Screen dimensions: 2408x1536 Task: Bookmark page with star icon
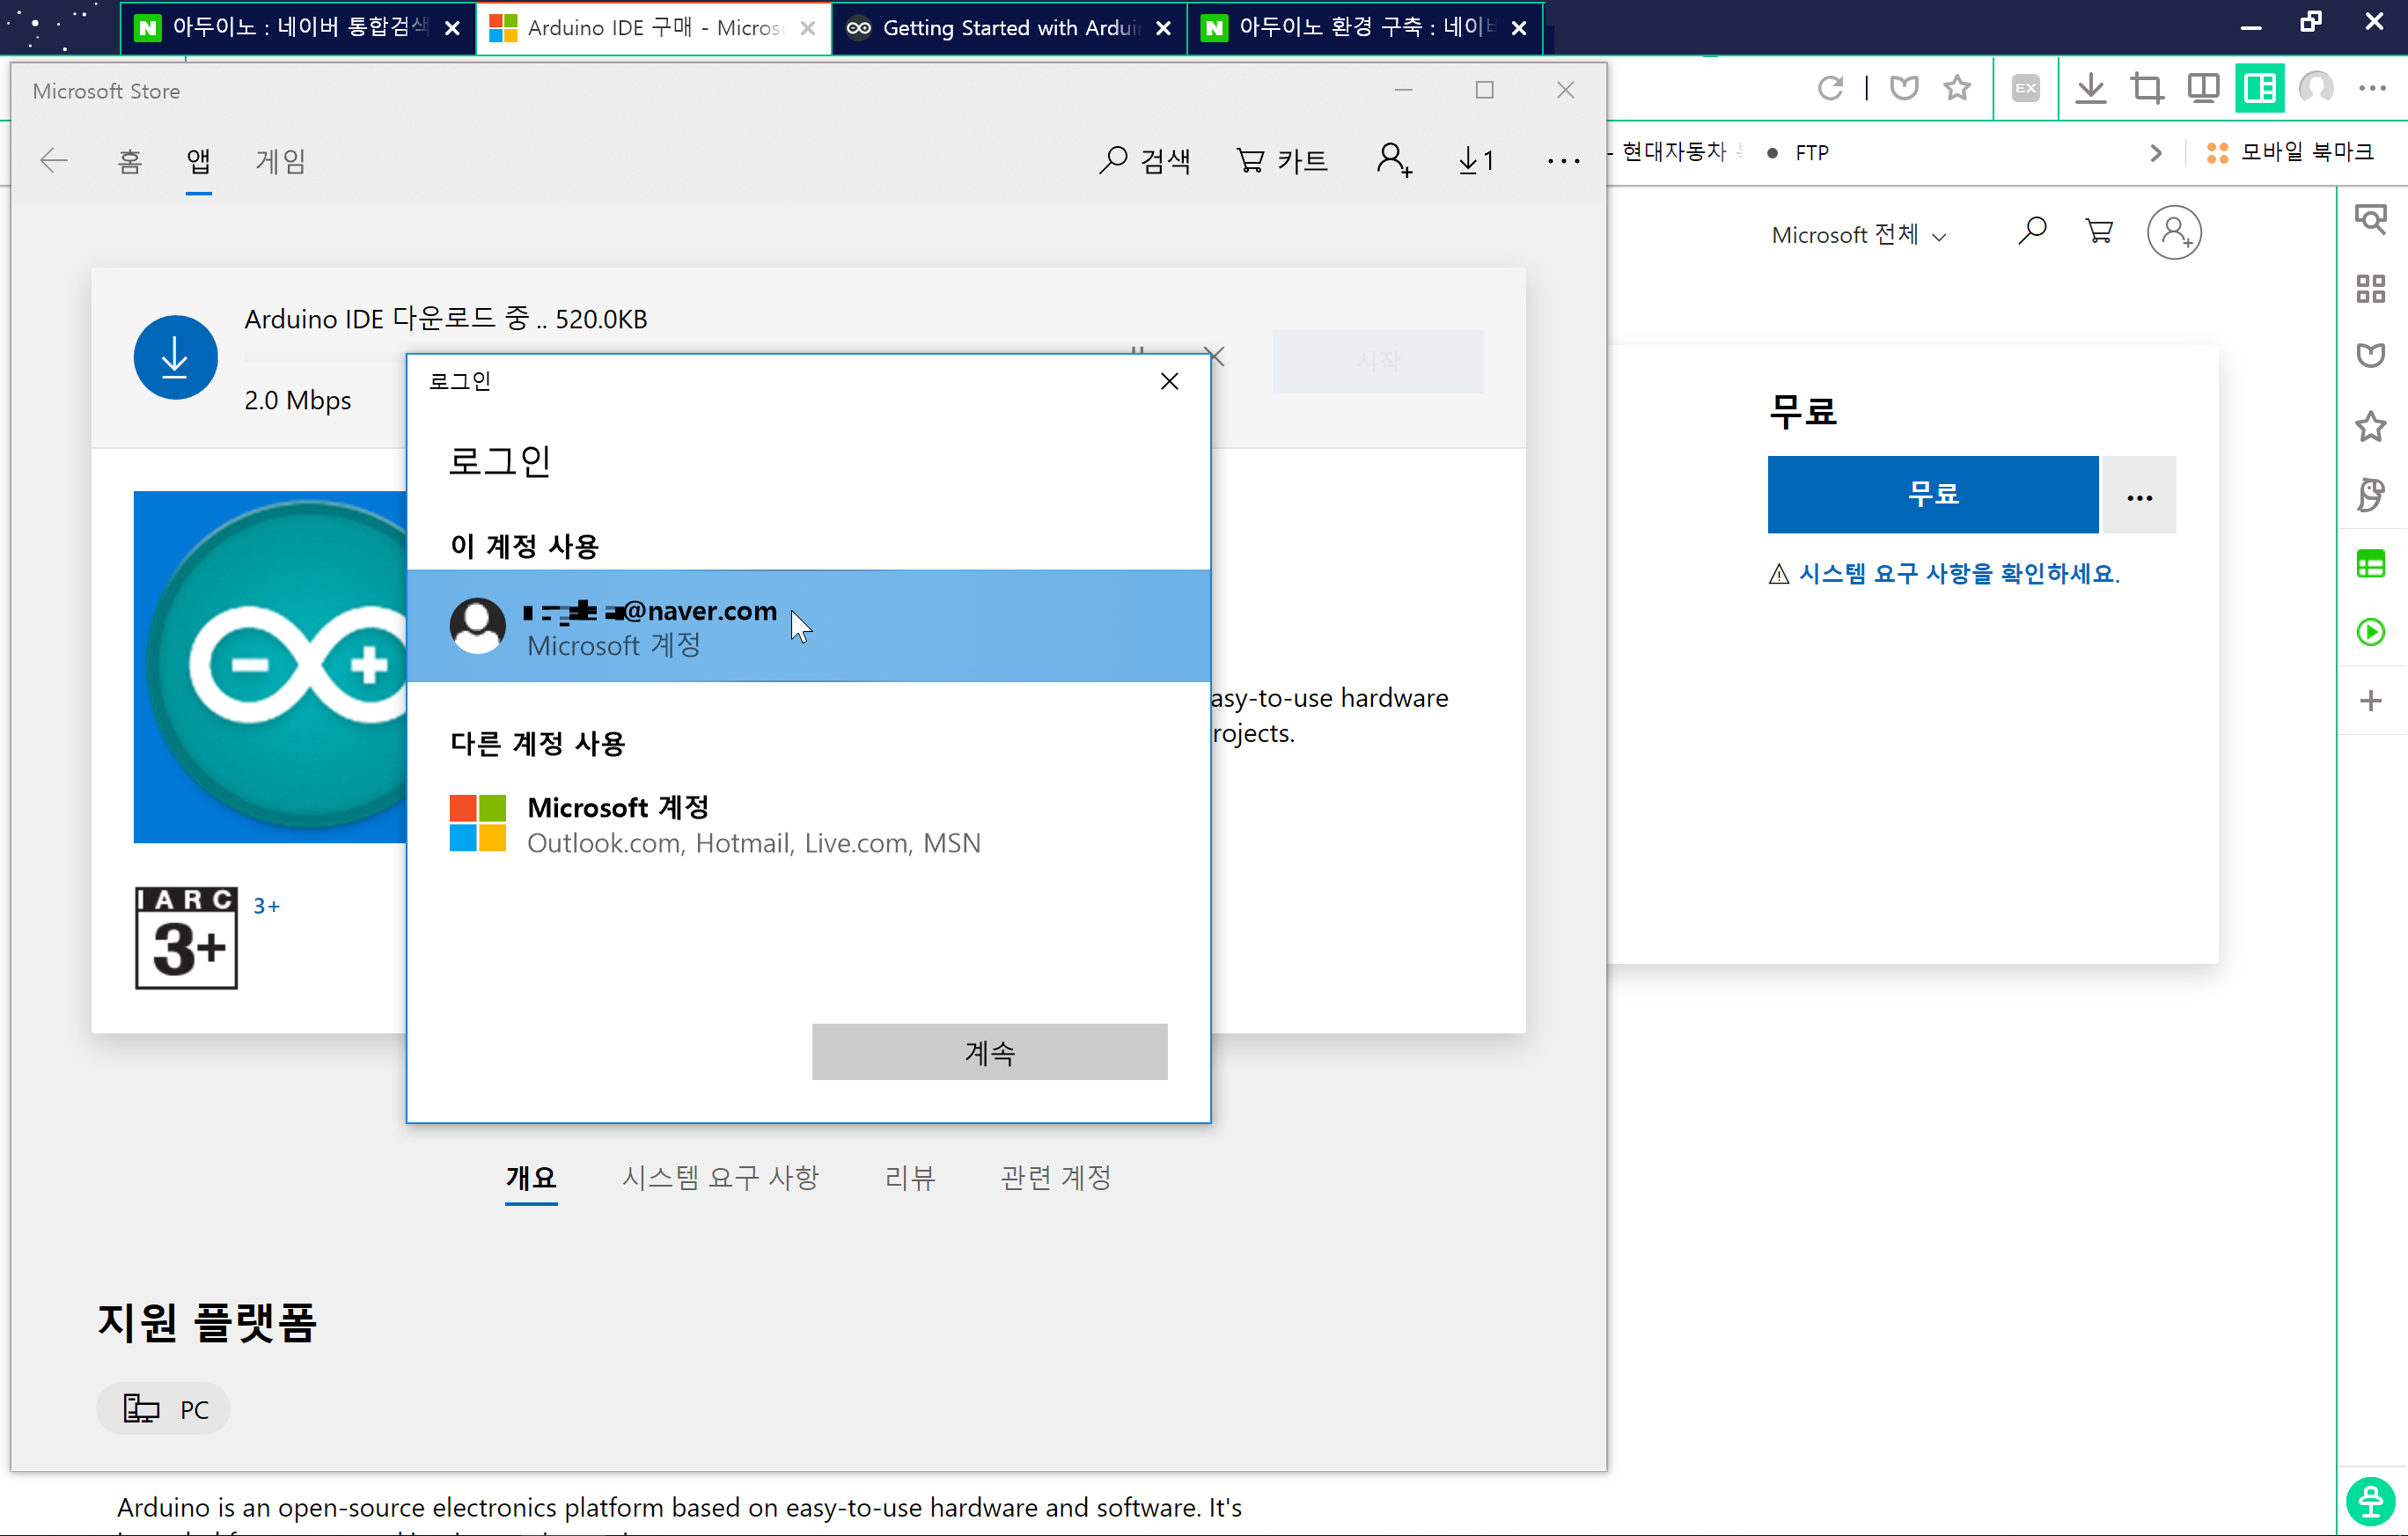pos(1957,88)
